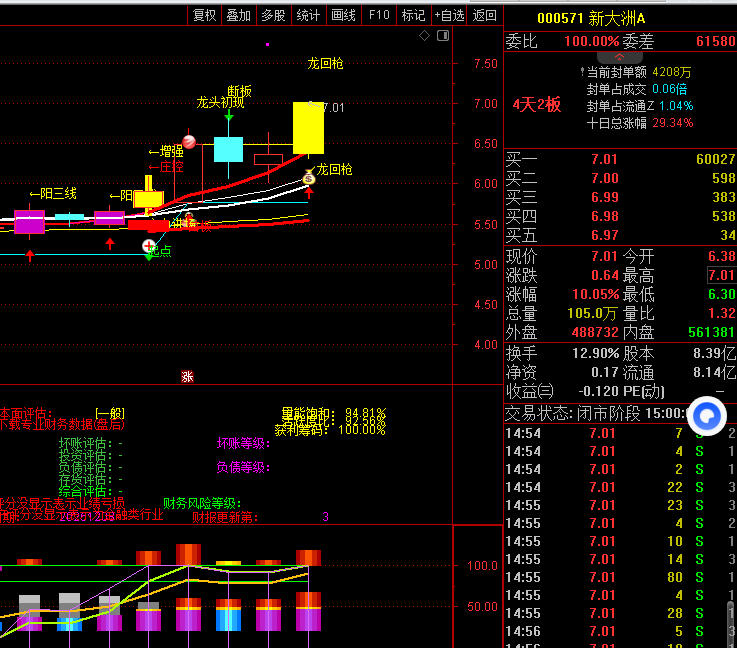Open the 复权 adjustment menu
Screen dimensions: 737x648
pyautogui.click(x=204, y=15)
